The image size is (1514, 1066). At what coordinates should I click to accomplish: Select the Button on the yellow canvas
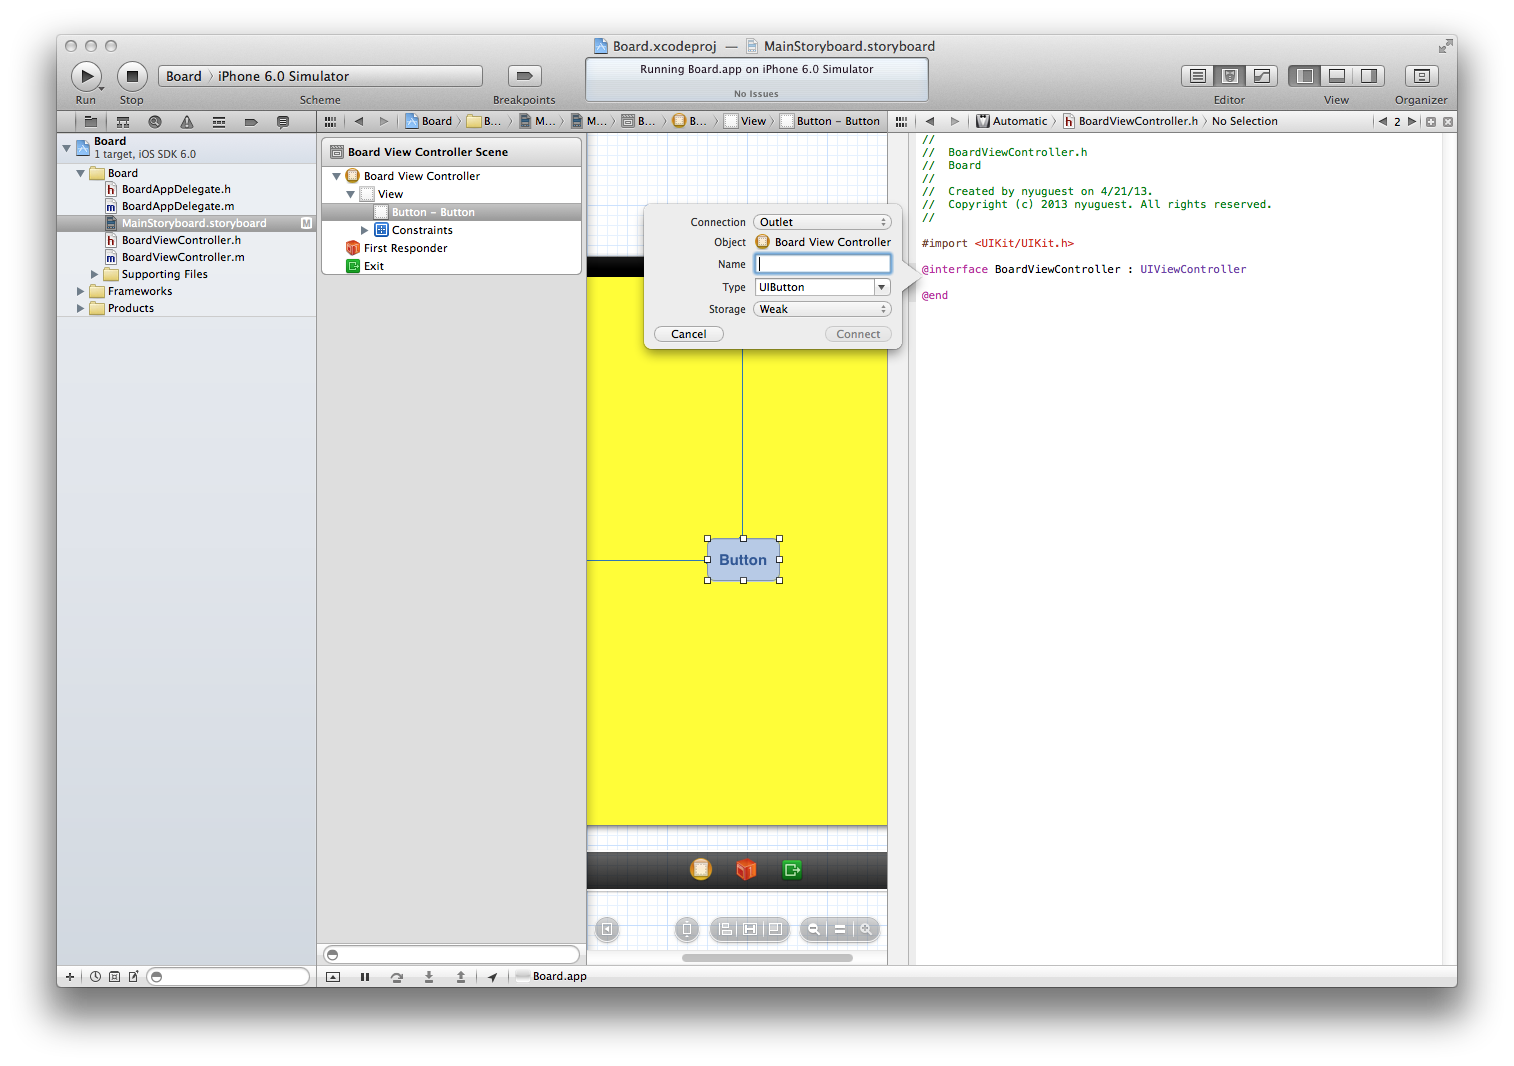pyautogui.click(x=743, y=560)
